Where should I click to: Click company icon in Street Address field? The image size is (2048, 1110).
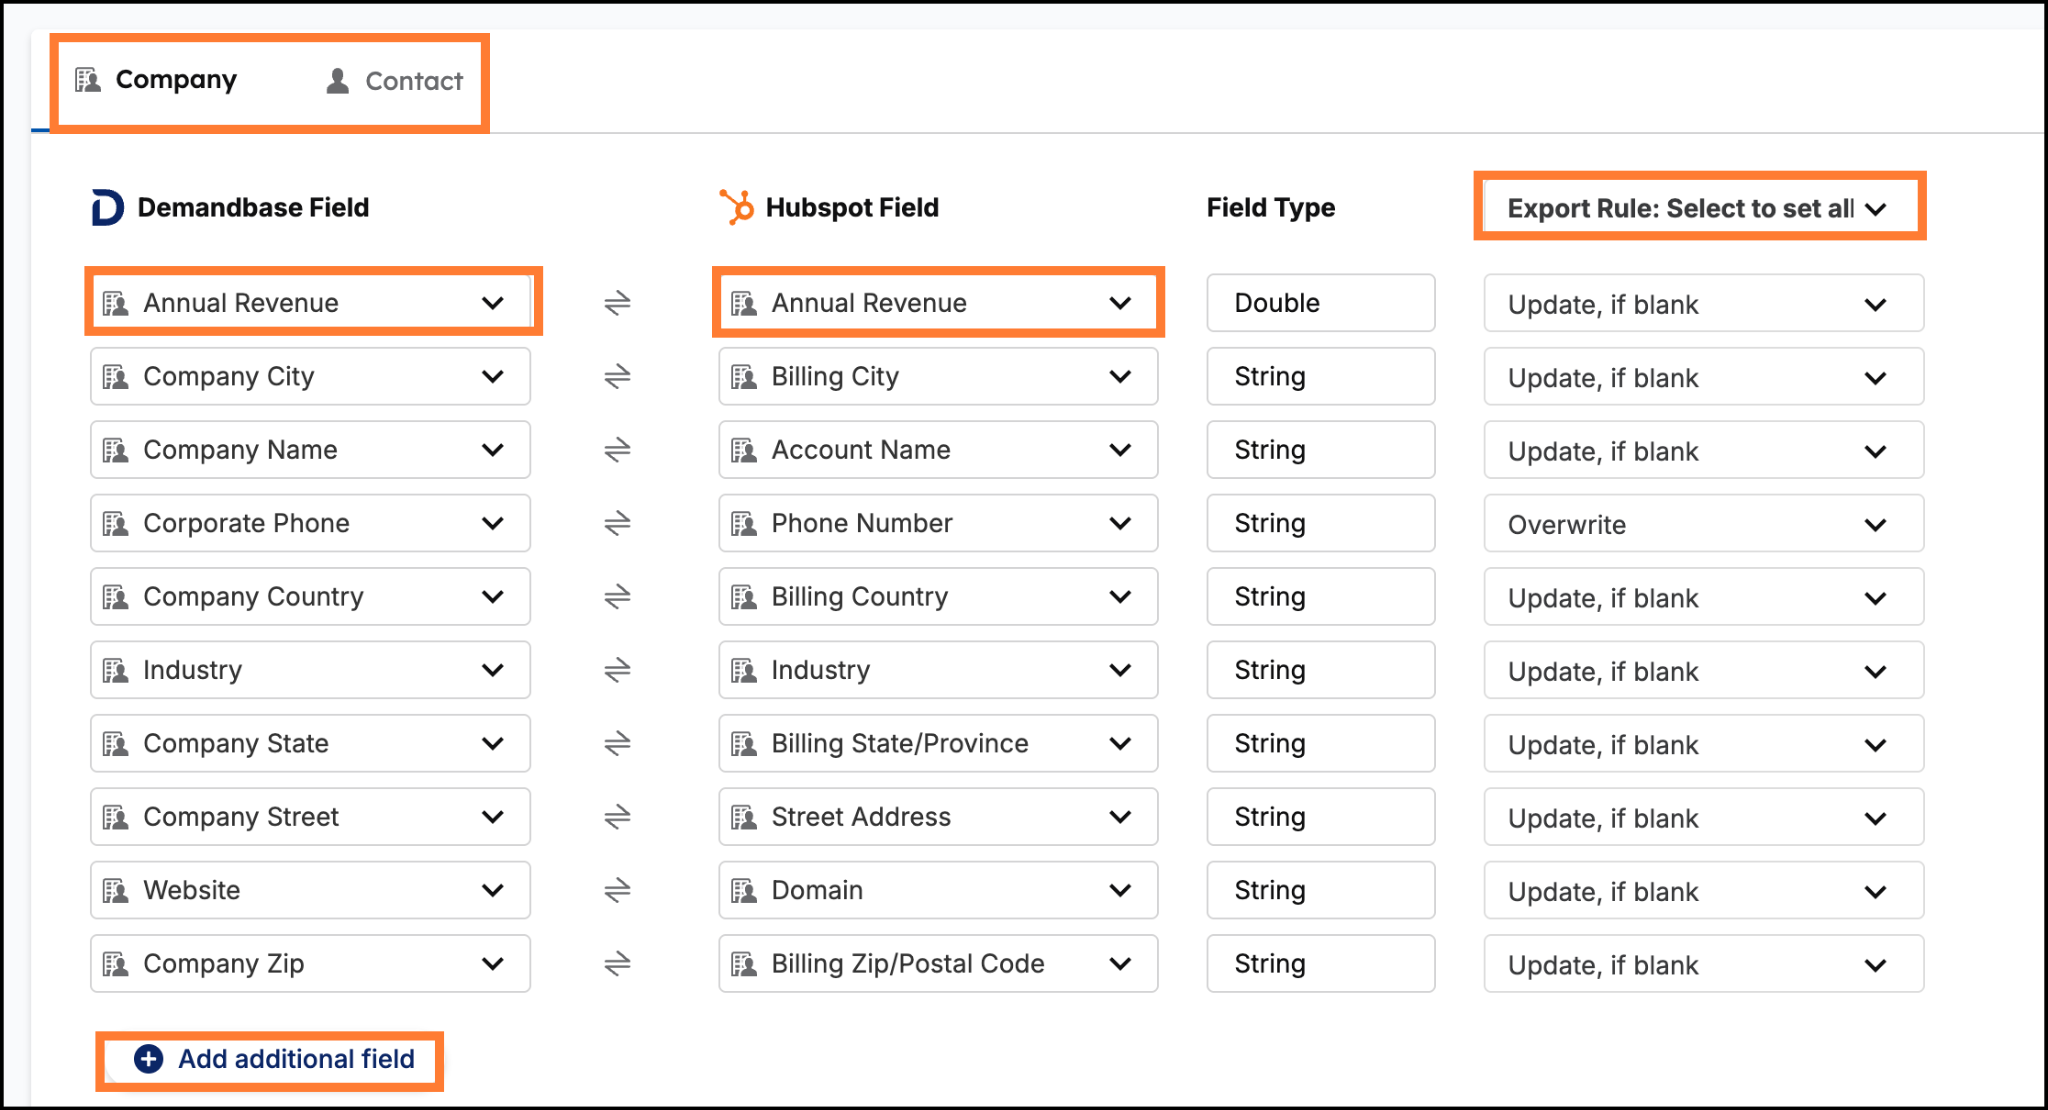point(744,817)
